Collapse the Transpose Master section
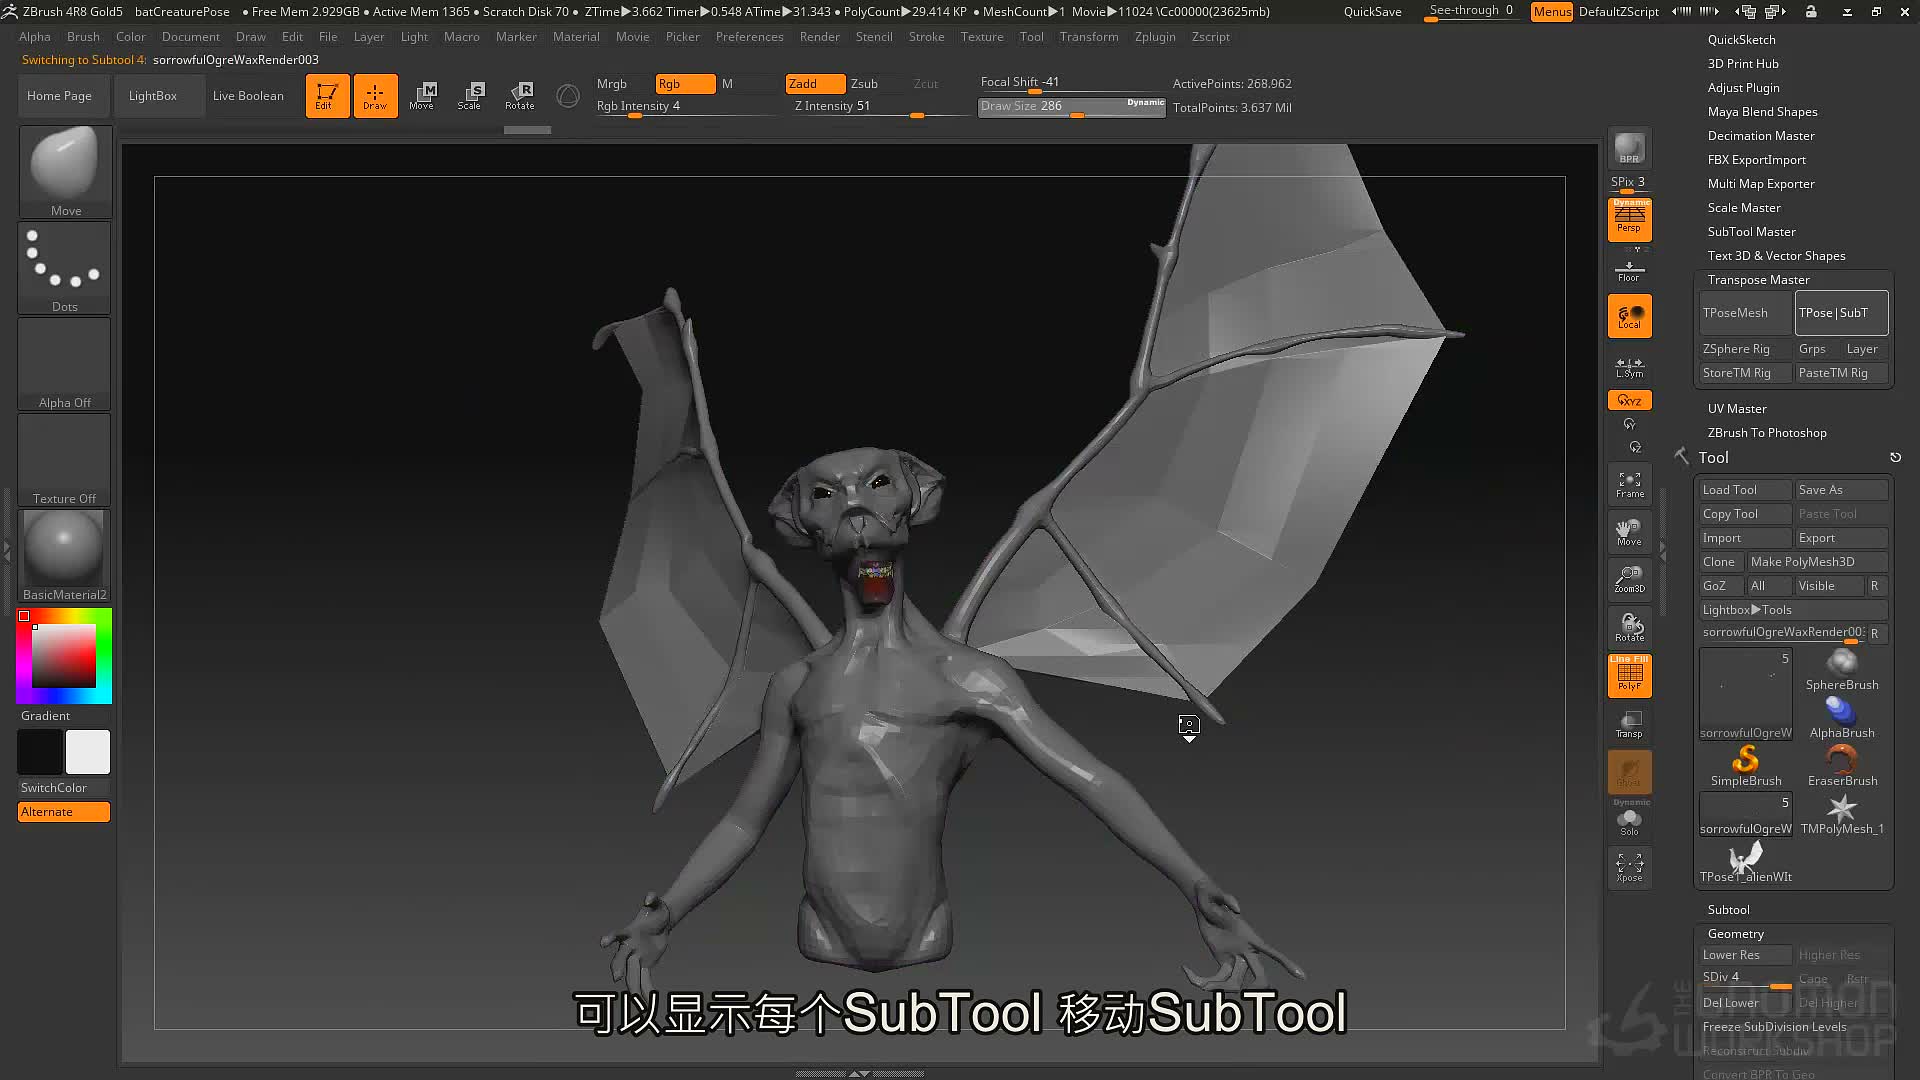 point(1758,280)
